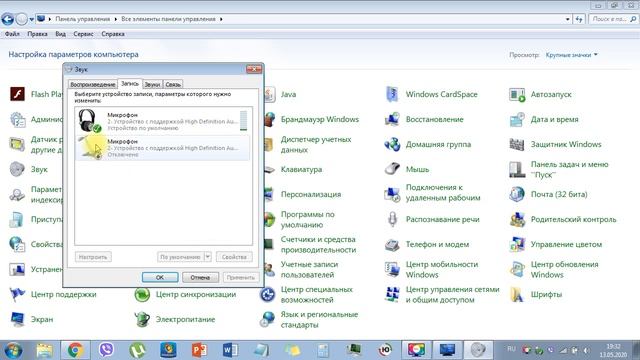Viewport: 640px width, 360px height.
Task: Open the Управление цветом icon
Action: [x=517, y=244]
